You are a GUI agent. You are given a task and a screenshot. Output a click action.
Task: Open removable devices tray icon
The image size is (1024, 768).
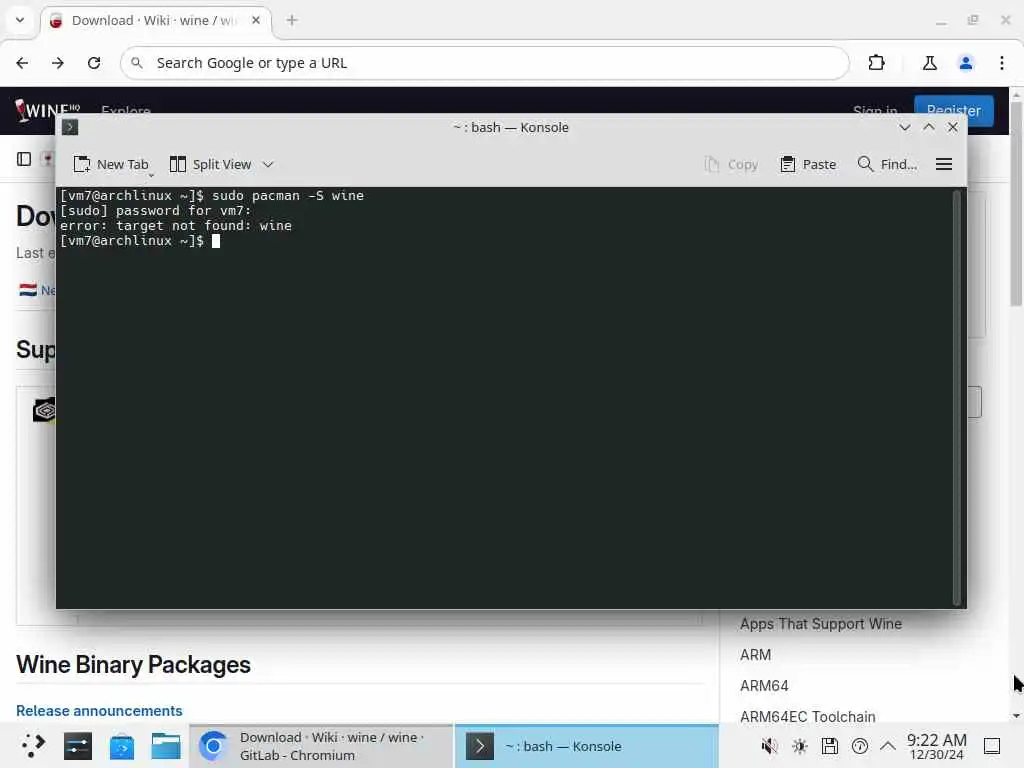point(829,746)
